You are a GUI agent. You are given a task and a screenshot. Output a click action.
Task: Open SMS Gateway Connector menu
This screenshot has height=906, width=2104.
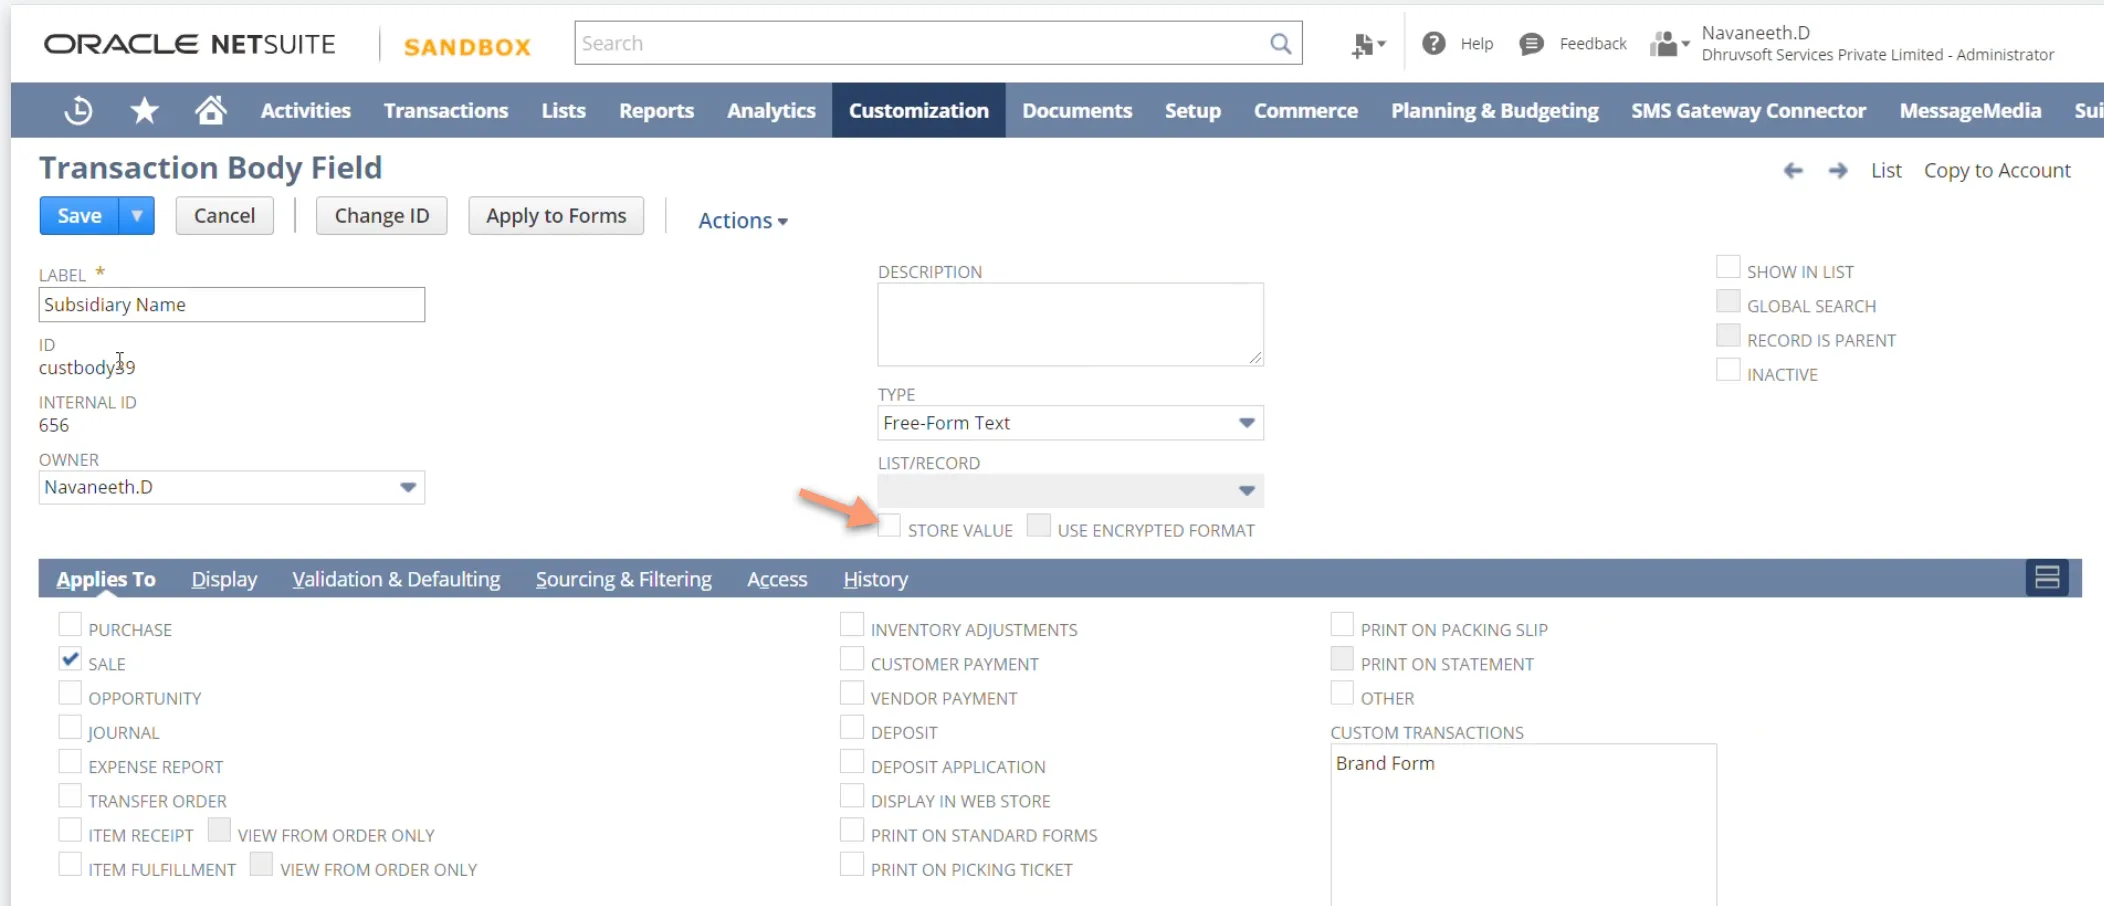click(x=1748, y=110)
